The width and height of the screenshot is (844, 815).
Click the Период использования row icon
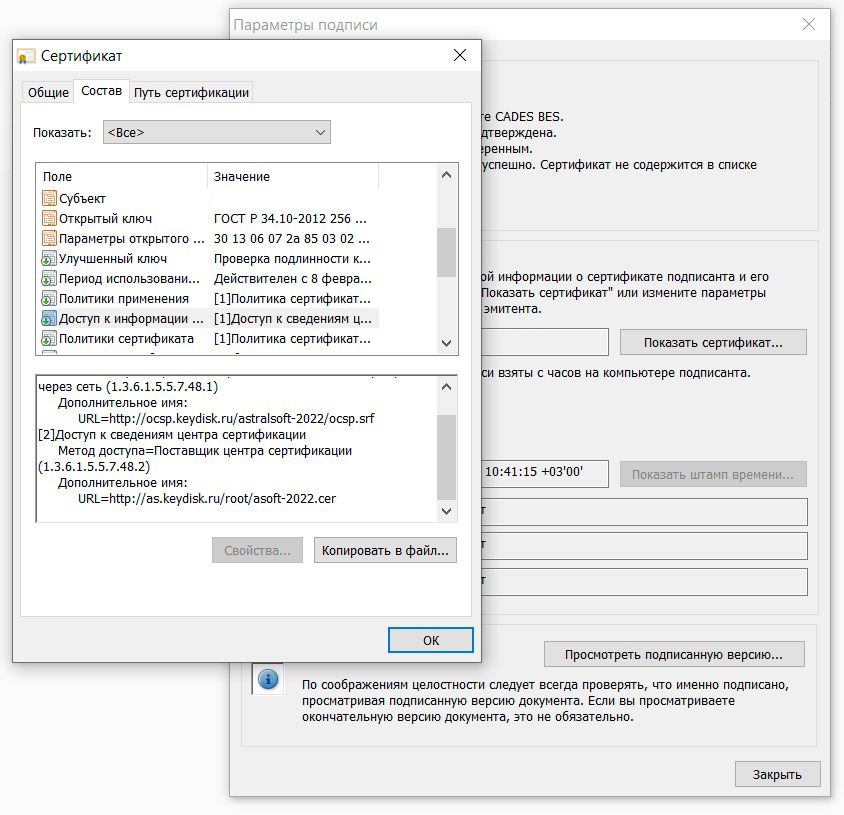(49, 278)
